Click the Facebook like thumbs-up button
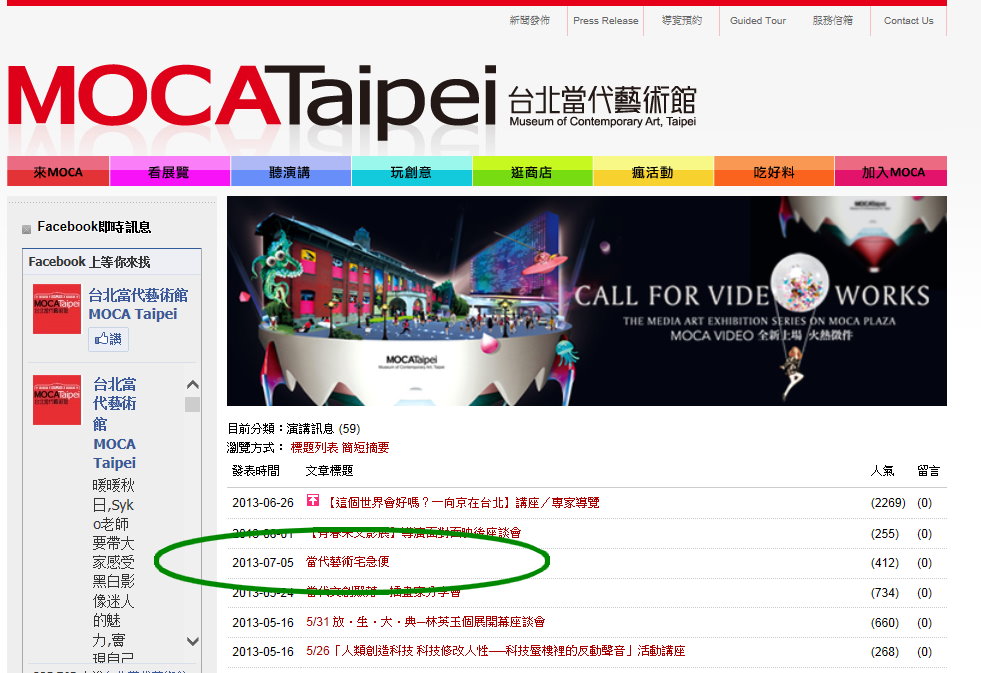Viewport: 981px width, 673px height. point(108,339)
